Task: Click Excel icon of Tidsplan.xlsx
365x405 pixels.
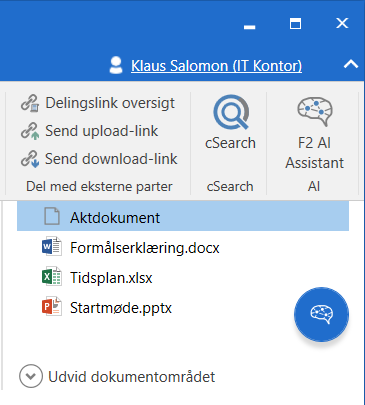Action: (52, 276)
